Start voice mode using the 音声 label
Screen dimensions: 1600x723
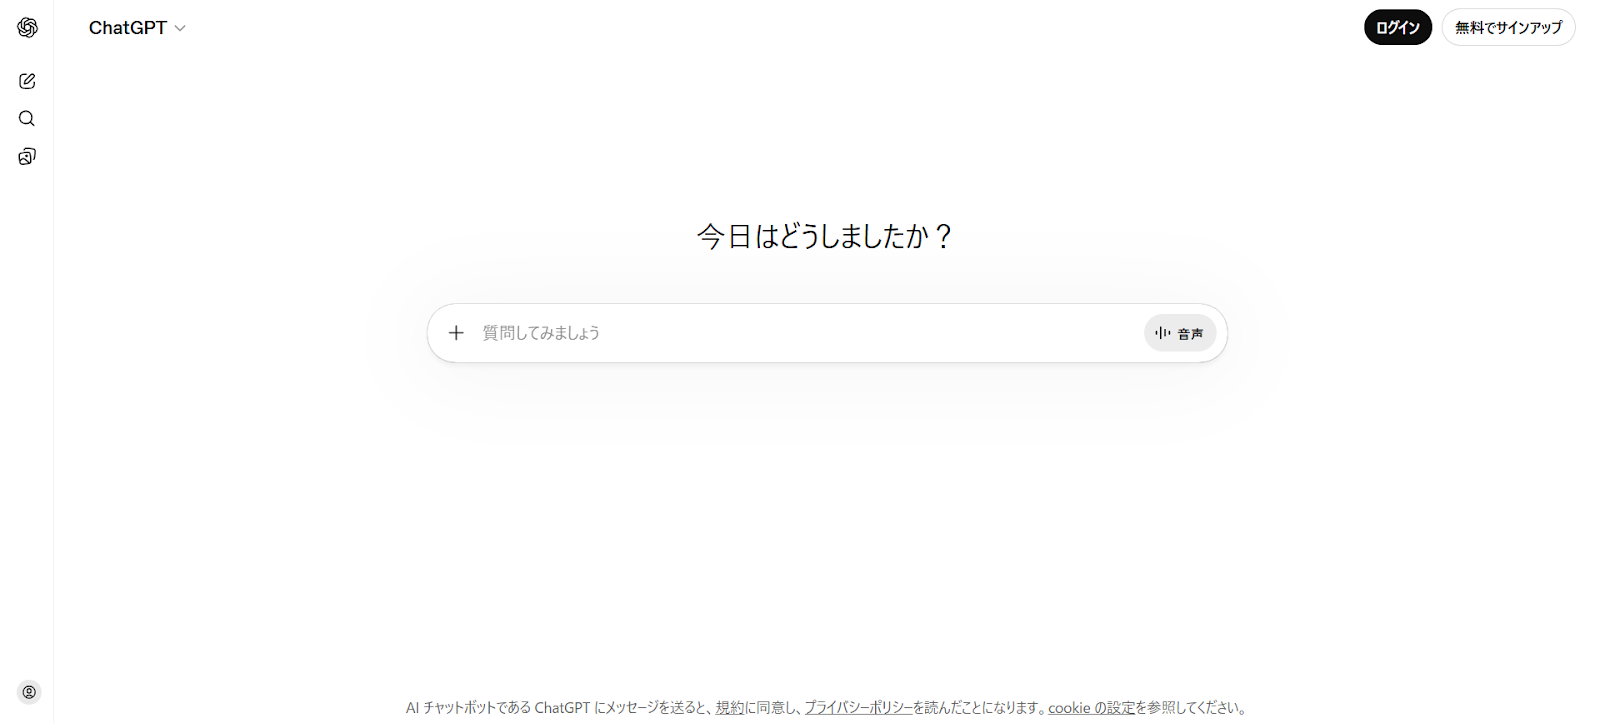[1190, 334]
